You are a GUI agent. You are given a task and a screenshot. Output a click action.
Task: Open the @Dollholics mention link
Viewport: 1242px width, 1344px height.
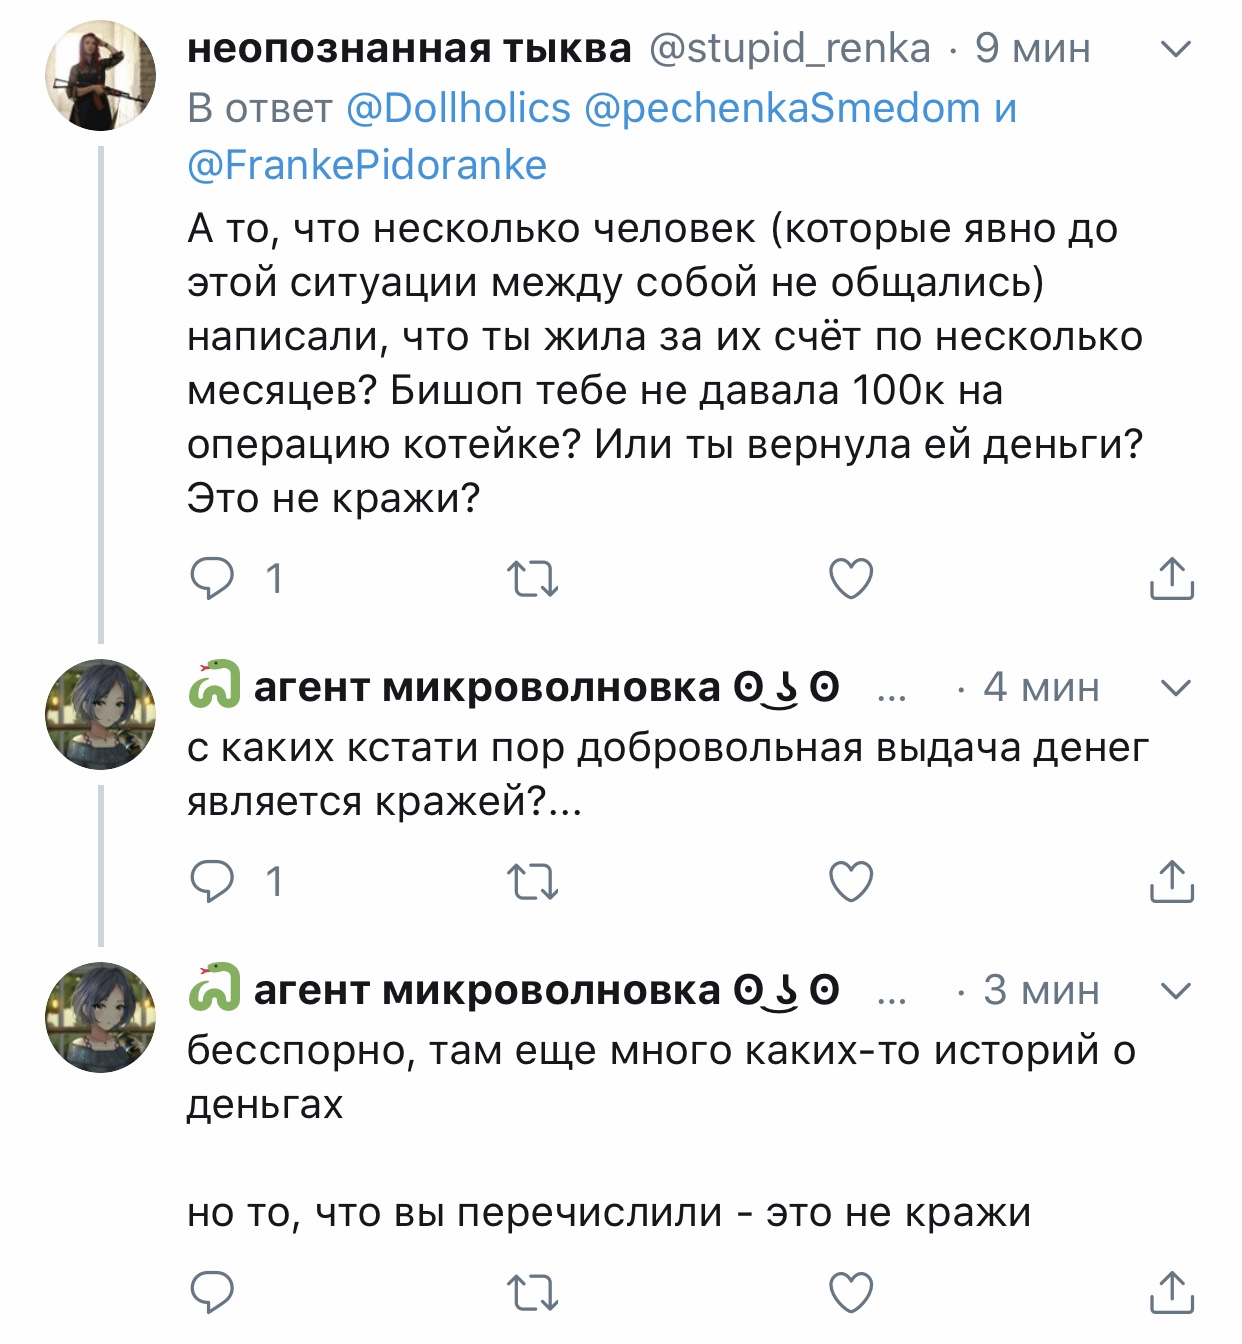tap(458, 108)
